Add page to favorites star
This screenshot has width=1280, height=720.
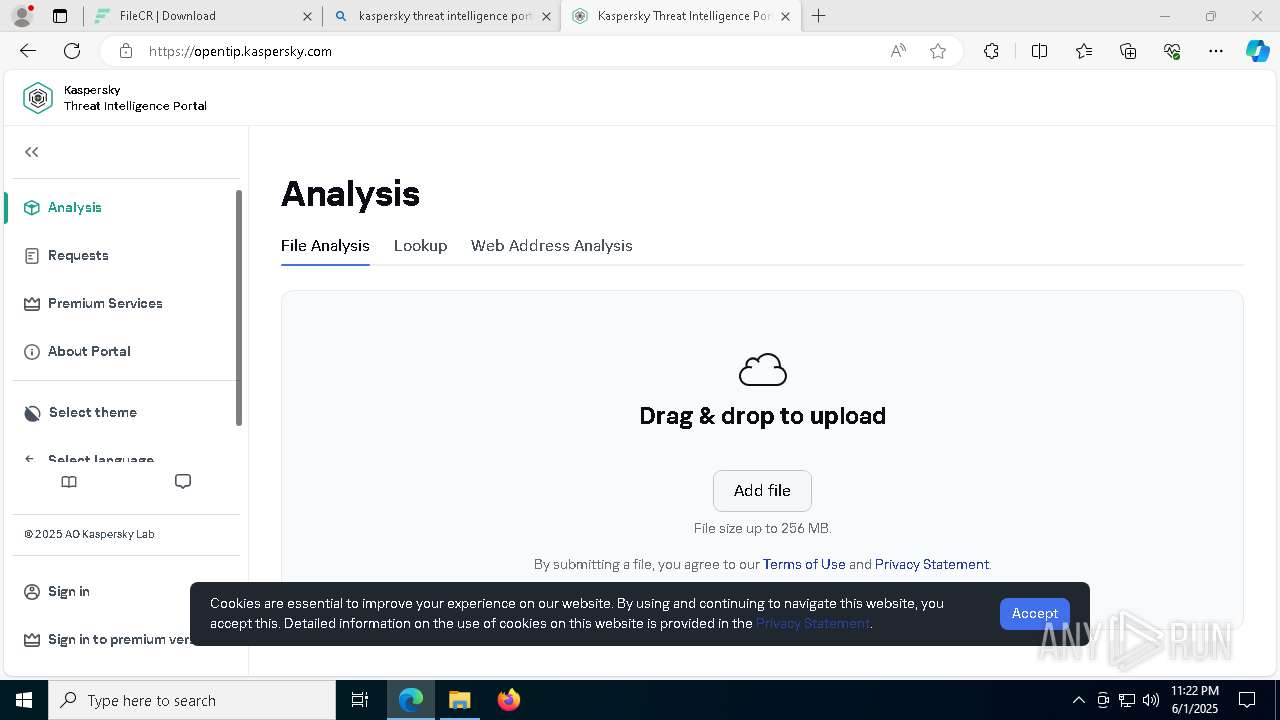coord(938,51)
